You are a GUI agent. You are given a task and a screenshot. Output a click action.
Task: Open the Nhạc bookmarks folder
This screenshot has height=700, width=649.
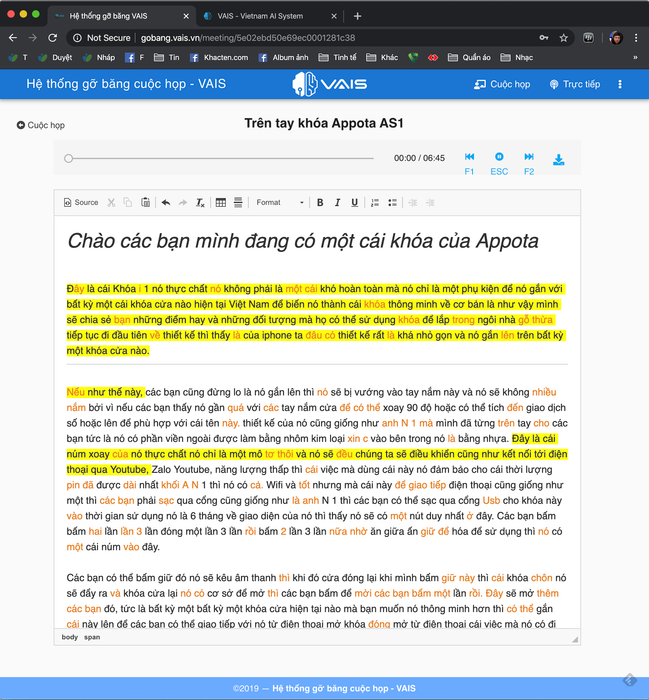[x=516, y=58]
